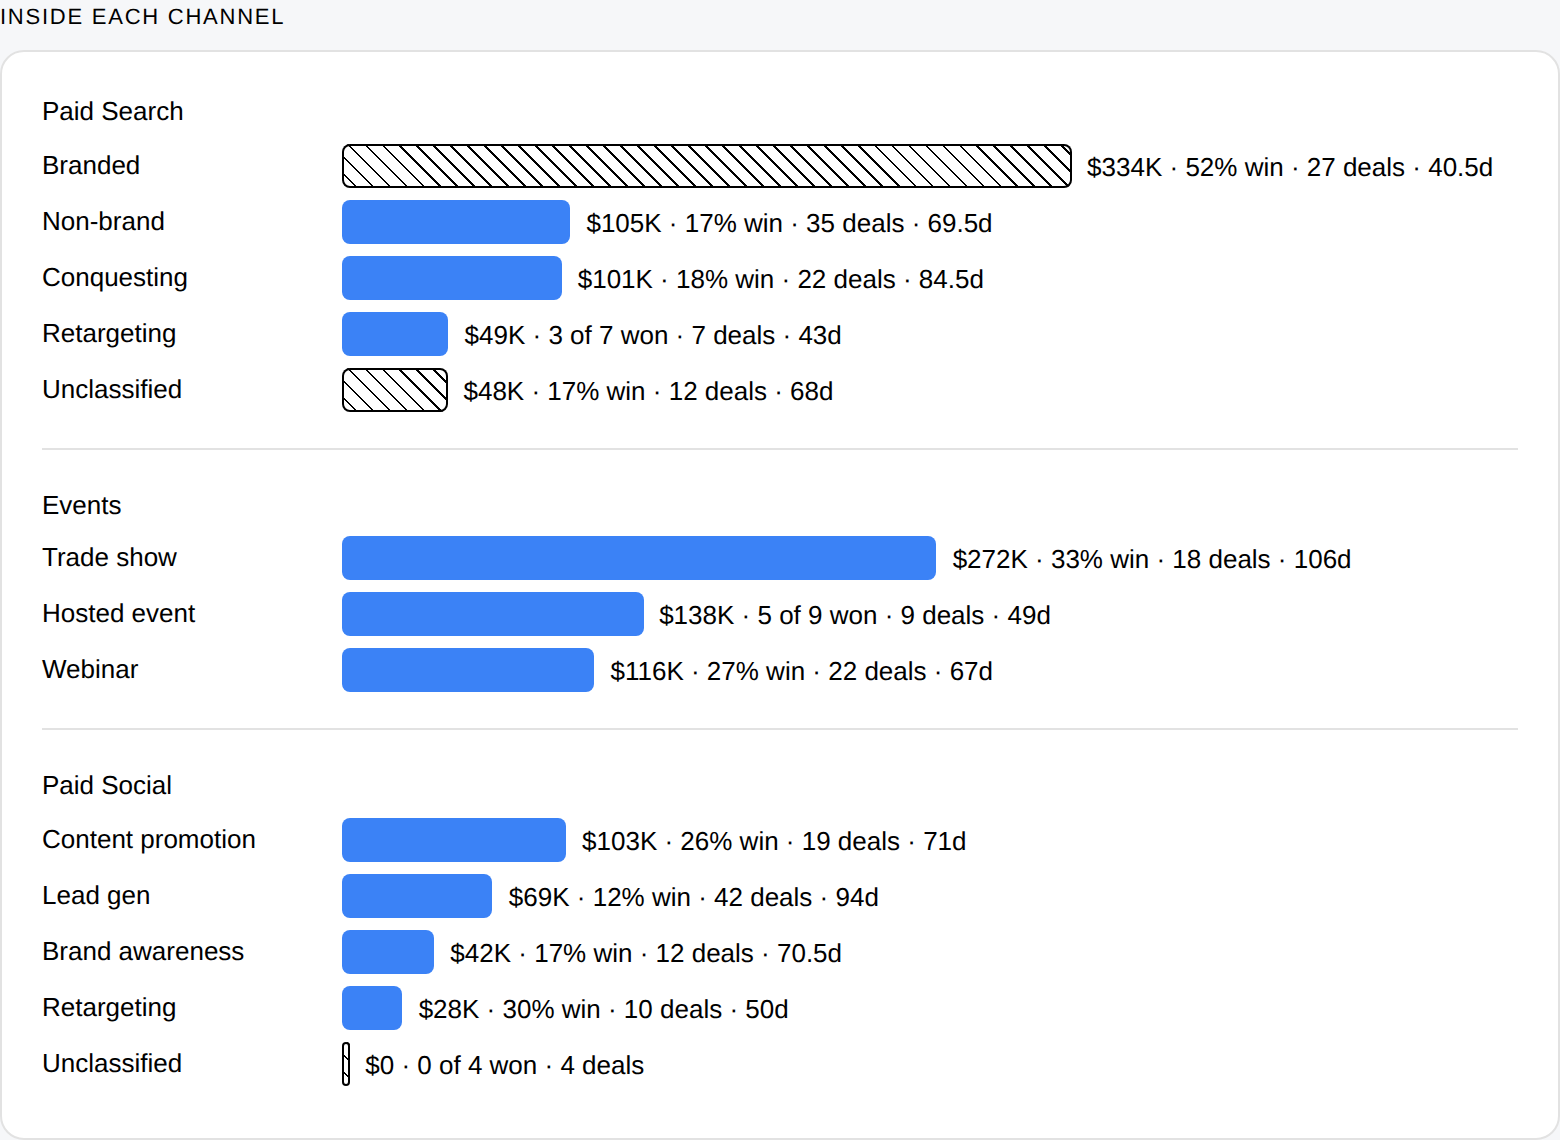Viewport: 1560px width, 1140px height.
Task: Click the Trade show row label
Action: (110, 557)
